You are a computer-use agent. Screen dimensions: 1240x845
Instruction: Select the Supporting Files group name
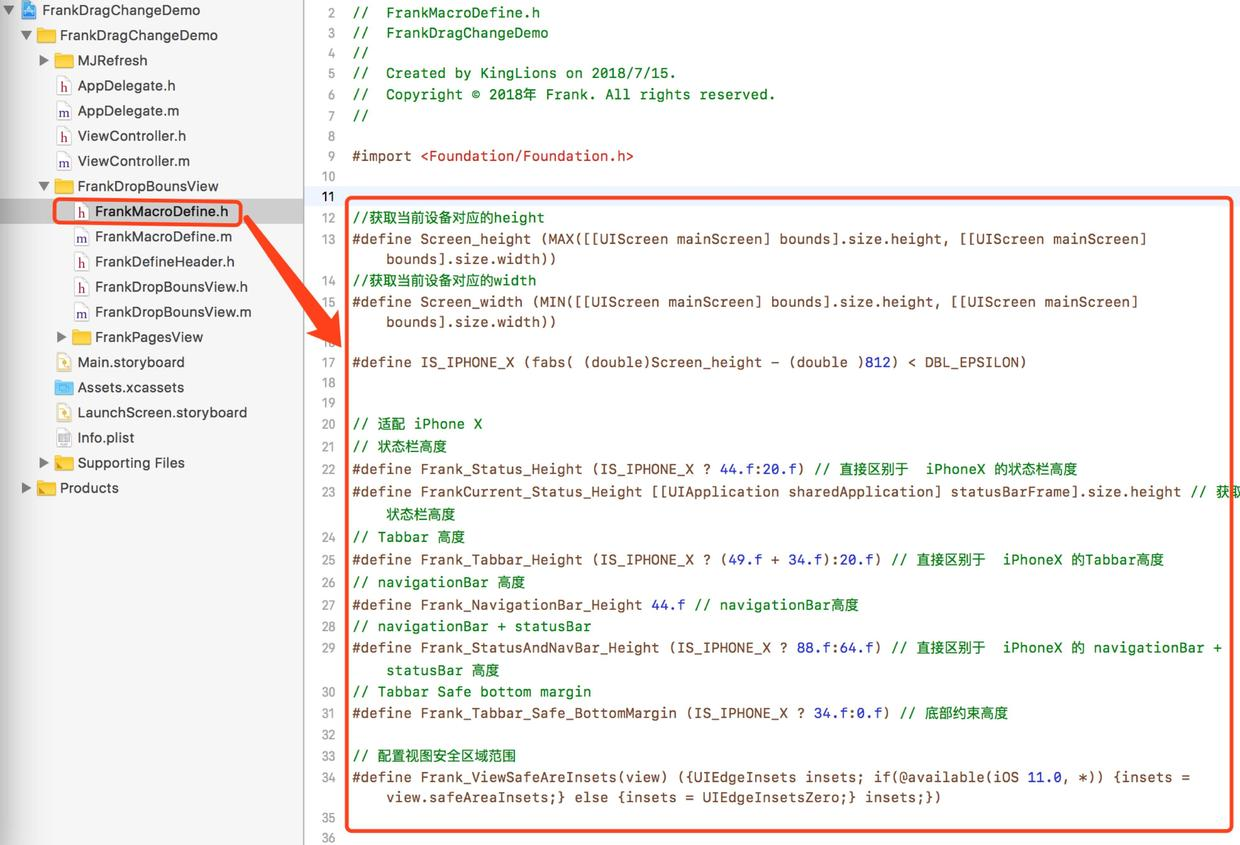pos(131,463)
